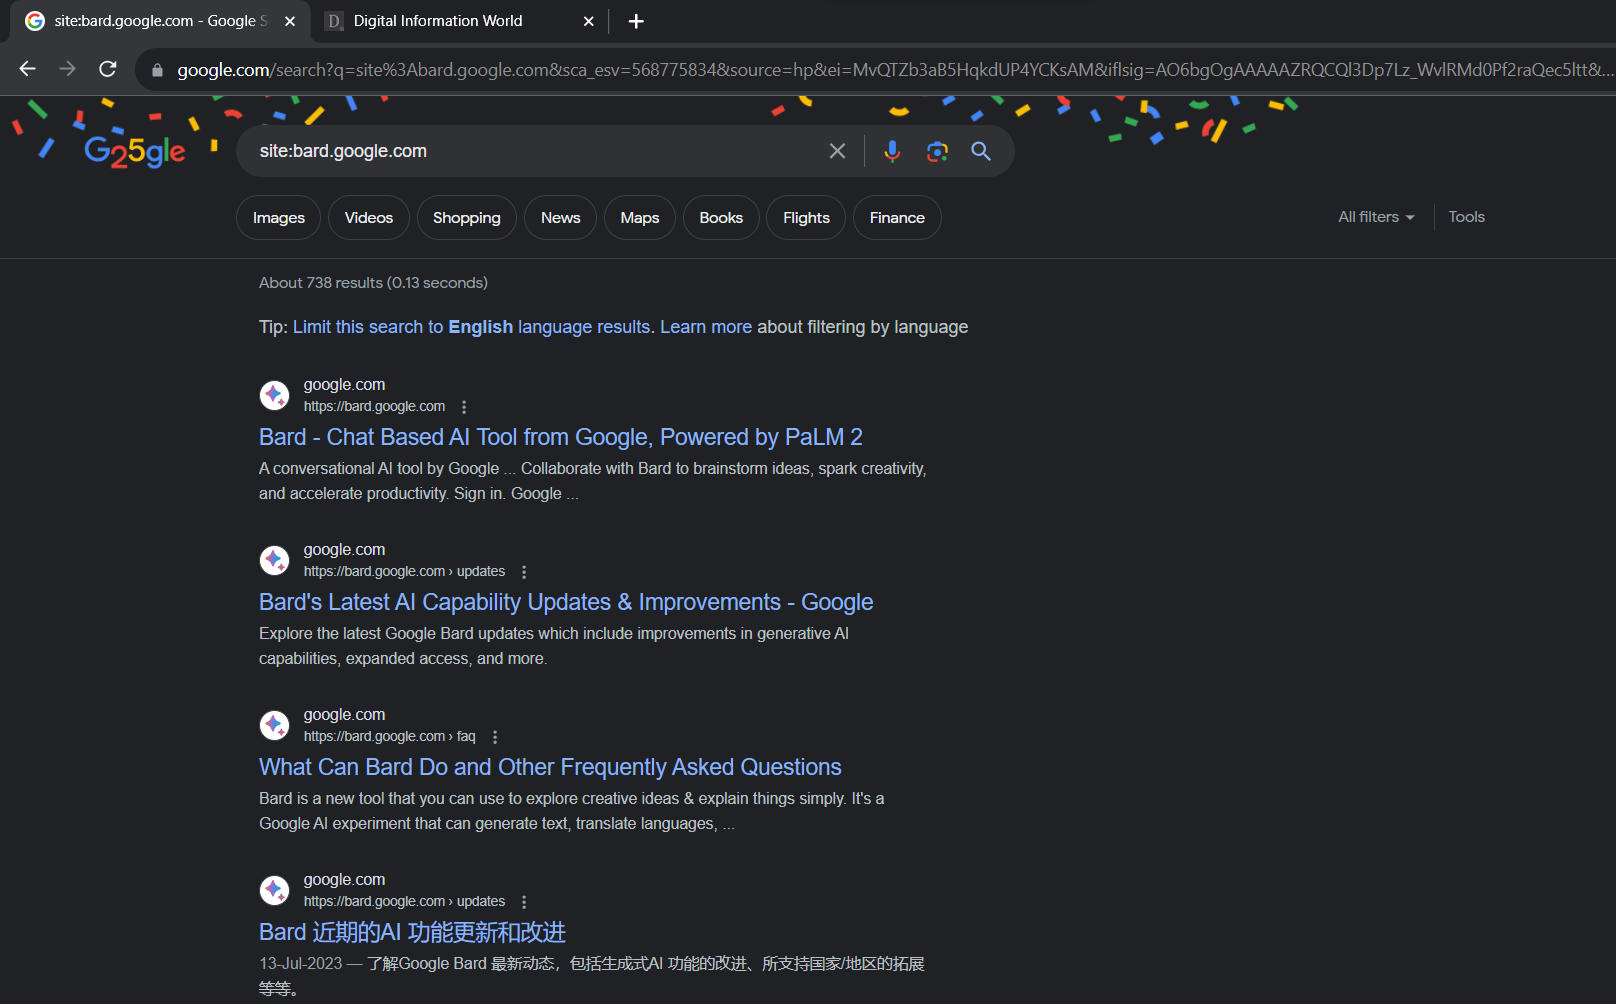Open more options for bard.google.com homepage result
Image resolution: width=1616 pixels, height=1004 pixels.
coord(464,407)
